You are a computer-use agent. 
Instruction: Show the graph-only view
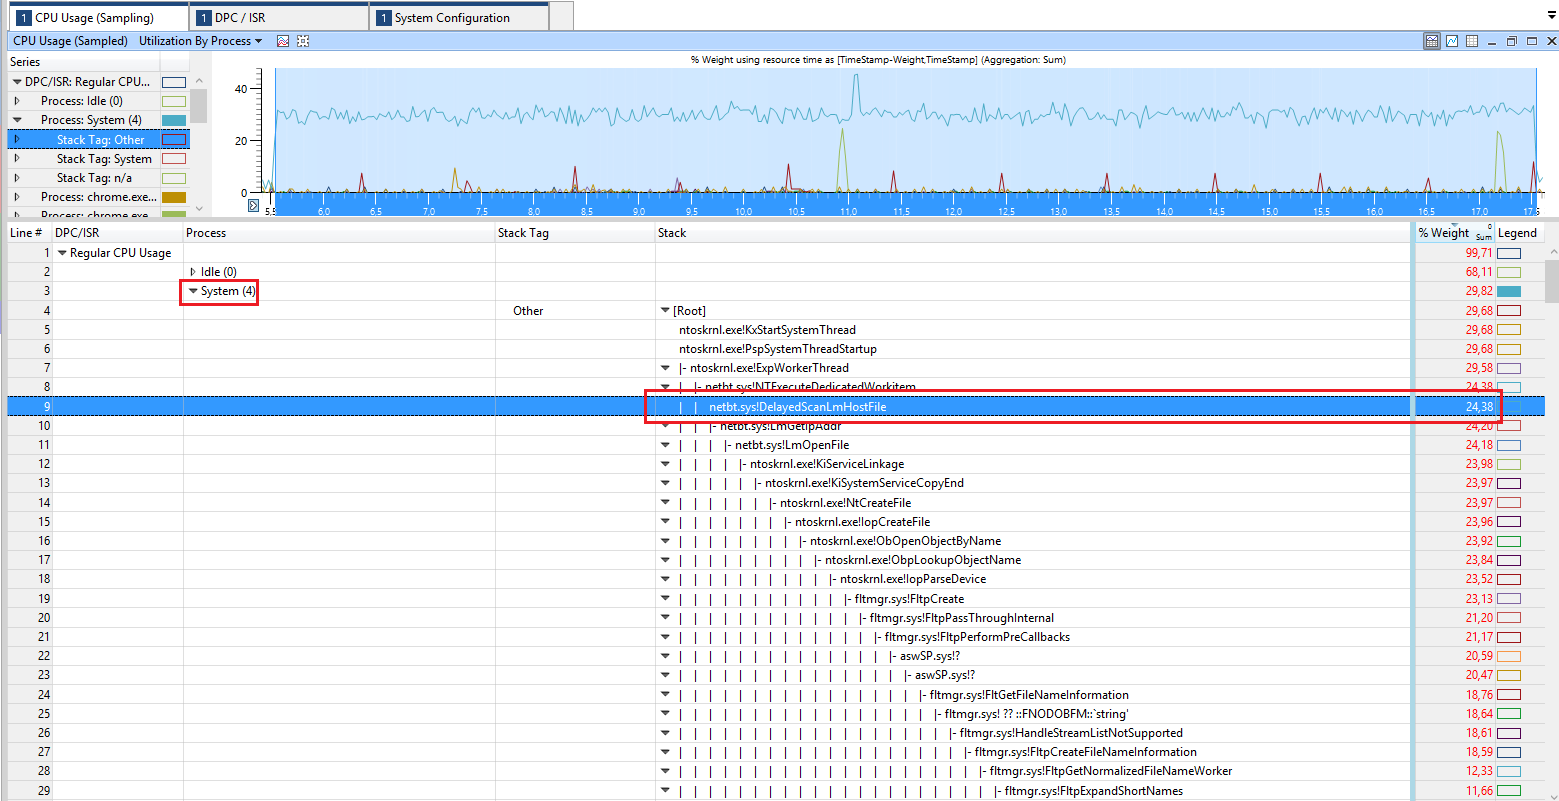point(1452,41)
